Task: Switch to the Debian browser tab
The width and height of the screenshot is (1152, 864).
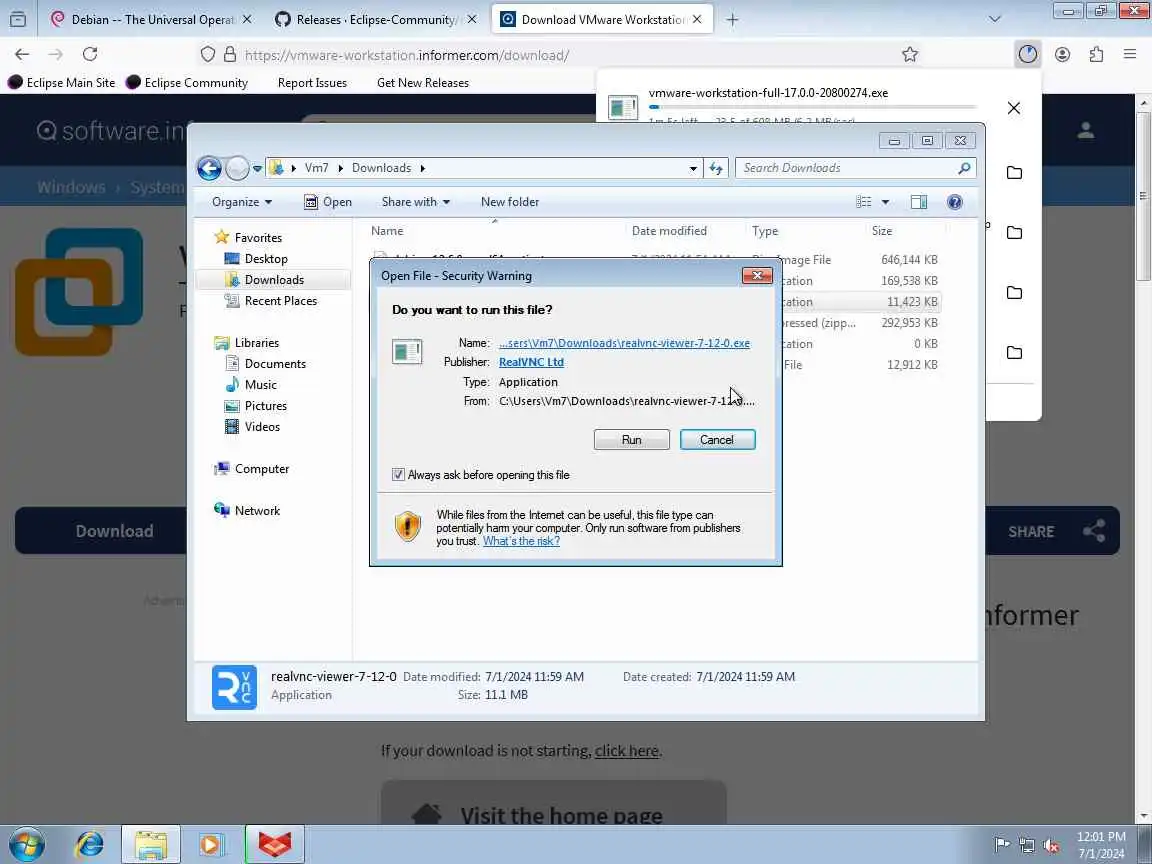Action: [x=151, y=19]
